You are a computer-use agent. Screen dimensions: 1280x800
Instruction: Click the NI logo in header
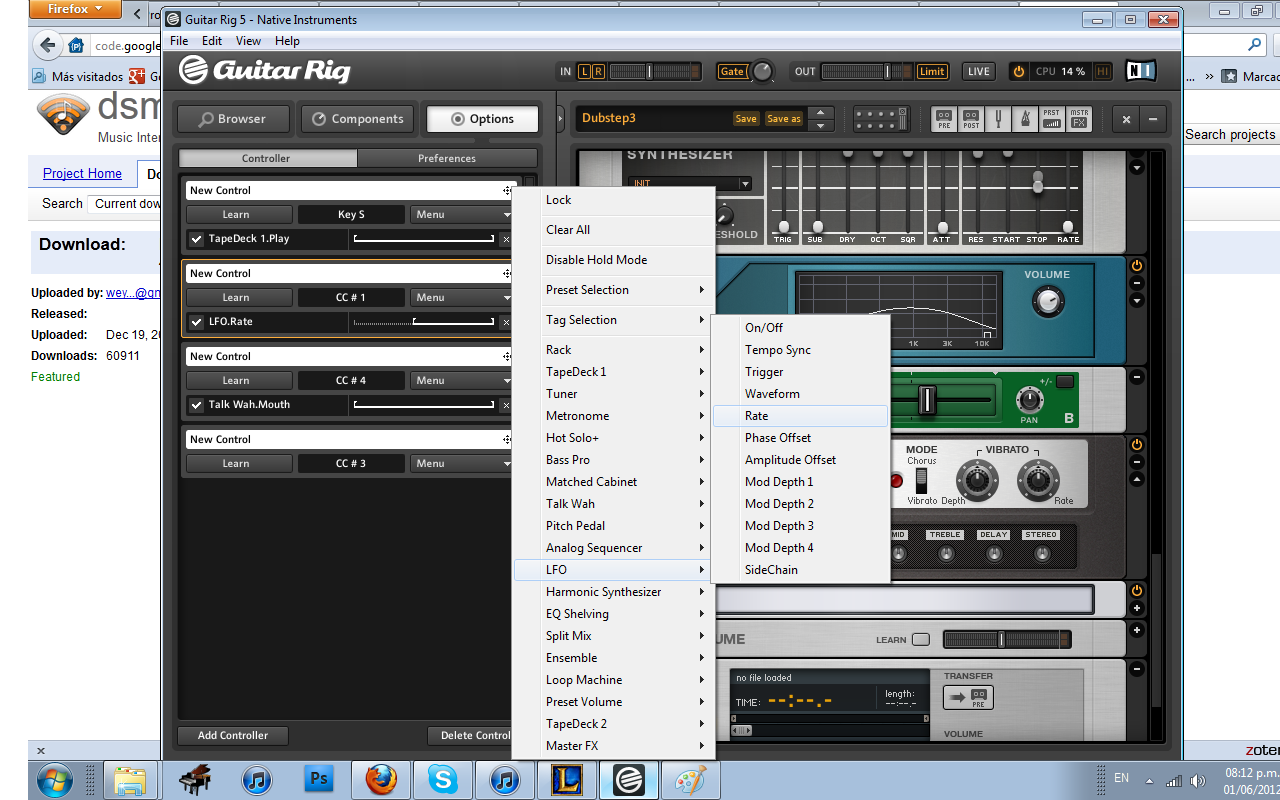[1141, 71]
